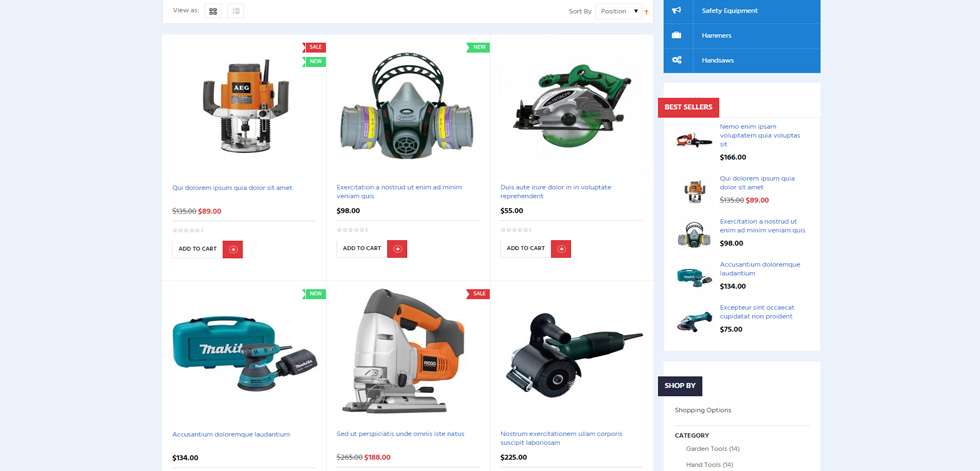This screenshot has height=471, width=980.
Task: Open respirator mask product image
Action: click(408, 106)
